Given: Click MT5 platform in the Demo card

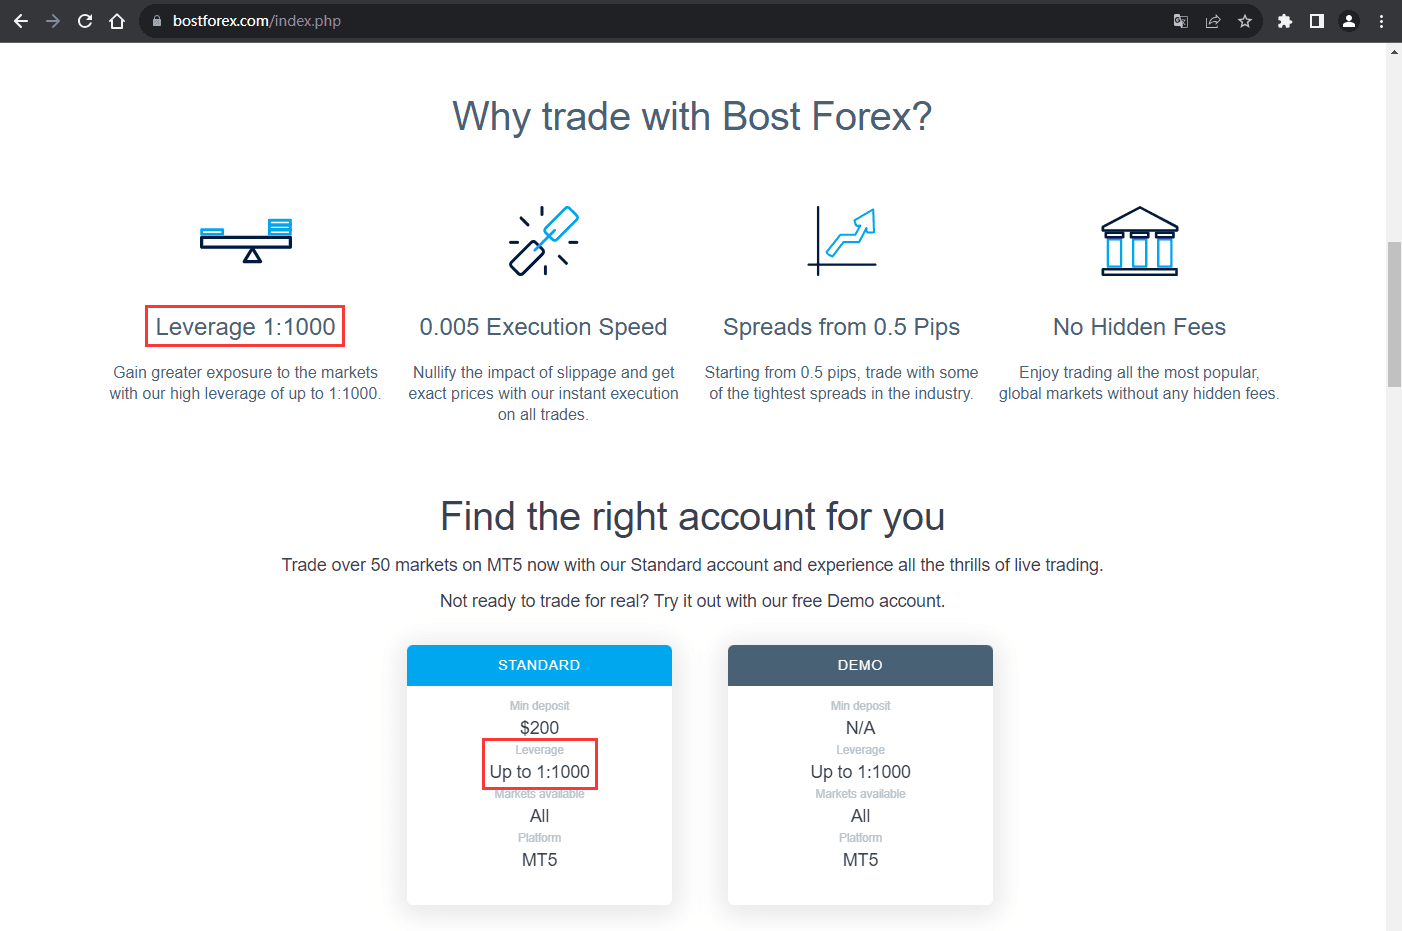Looking at the screenshot, I should (x=860, y=860).
